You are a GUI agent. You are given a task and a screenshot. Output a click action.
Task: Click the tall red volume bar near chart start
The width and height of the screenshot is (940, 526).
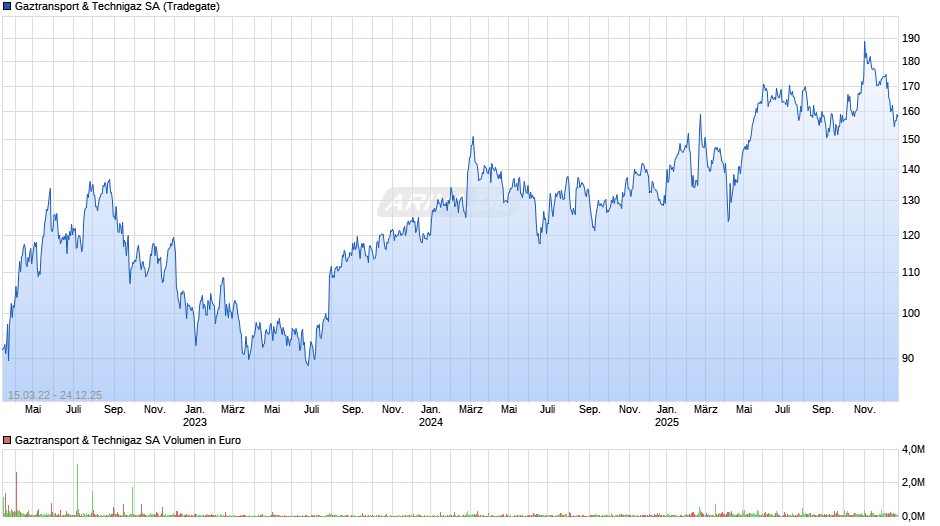coord(16,494)
